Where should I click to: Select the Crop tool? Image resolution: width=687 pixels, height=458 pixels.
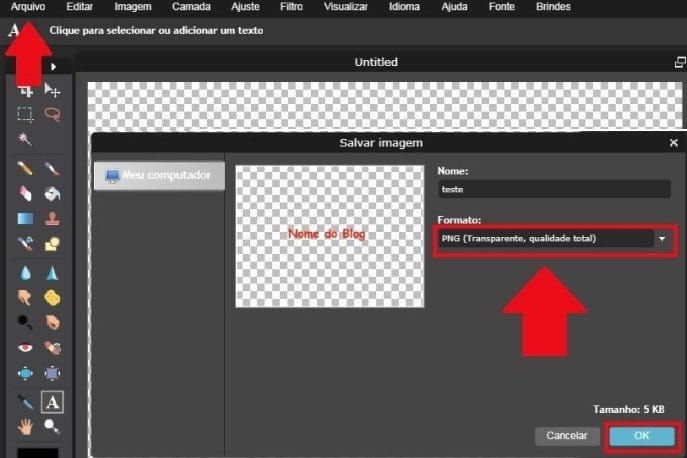[x=26, y=90]
